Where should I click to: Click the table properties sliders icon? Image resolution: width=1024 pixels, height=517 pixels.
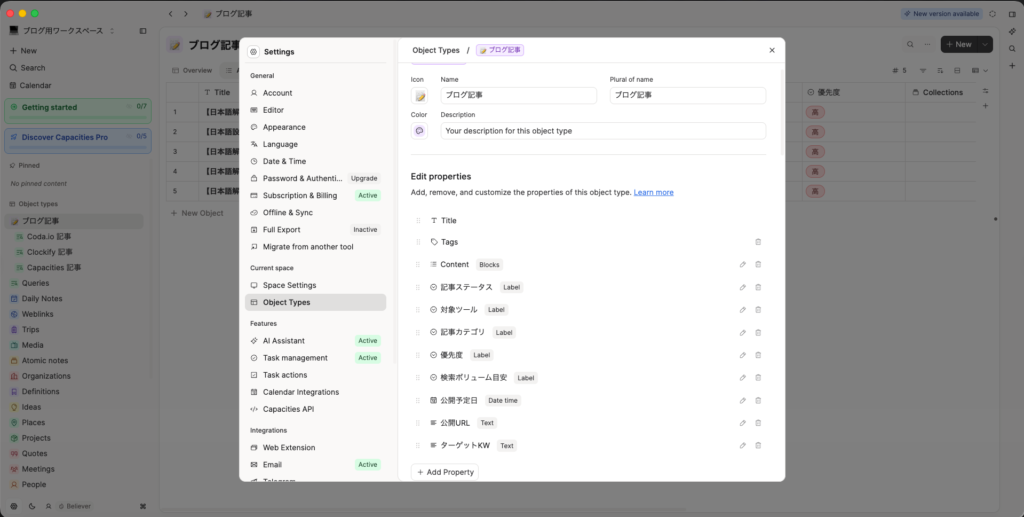click(x=985, y=91)
